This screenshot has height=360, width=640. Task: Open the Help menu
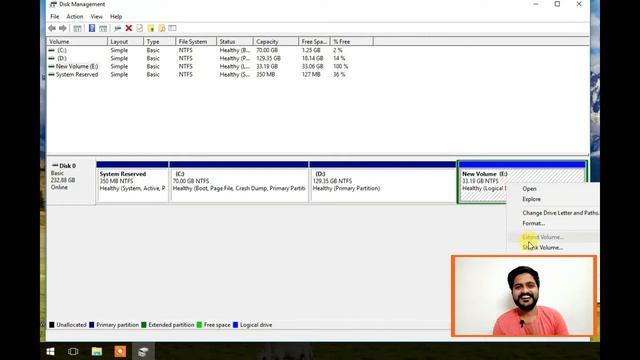click(116, 16)
